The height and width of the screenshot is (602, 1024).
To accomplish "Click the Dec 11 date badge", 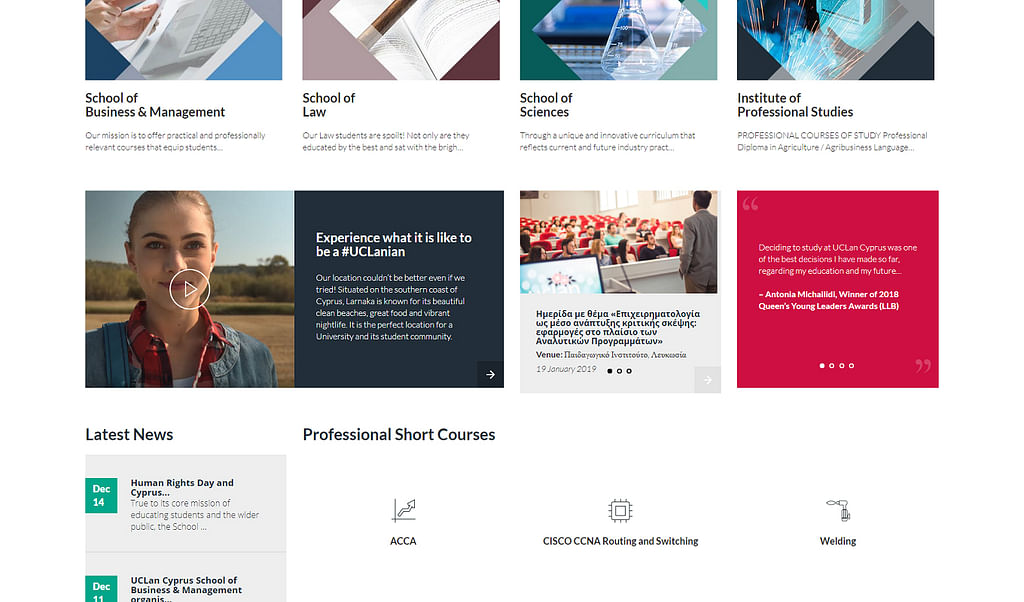I will pyautogui.click(x=101, y=589).
